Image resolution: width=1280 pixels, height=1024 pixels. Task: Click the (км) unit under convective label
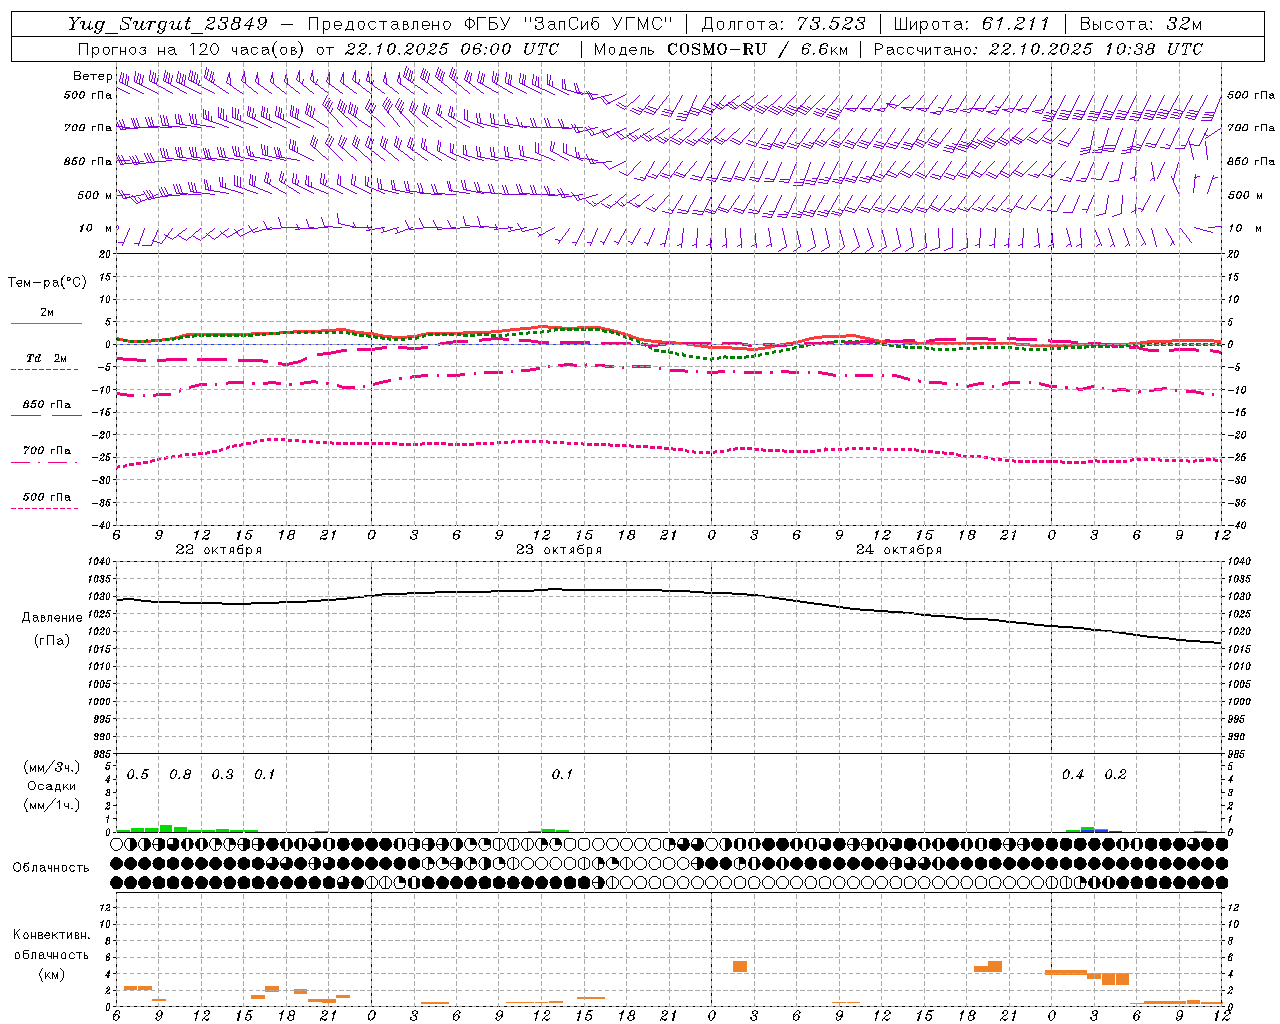[x=52, y=974]
